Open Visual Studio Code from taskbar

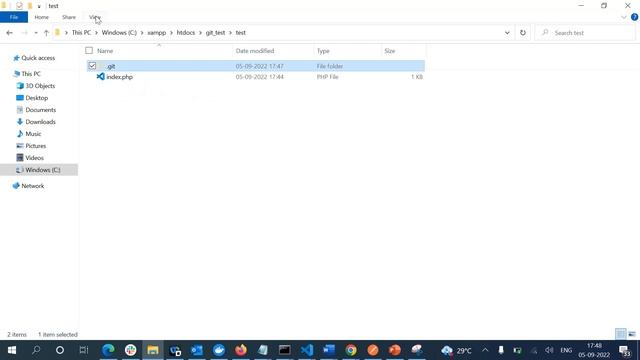coord(307,350)
